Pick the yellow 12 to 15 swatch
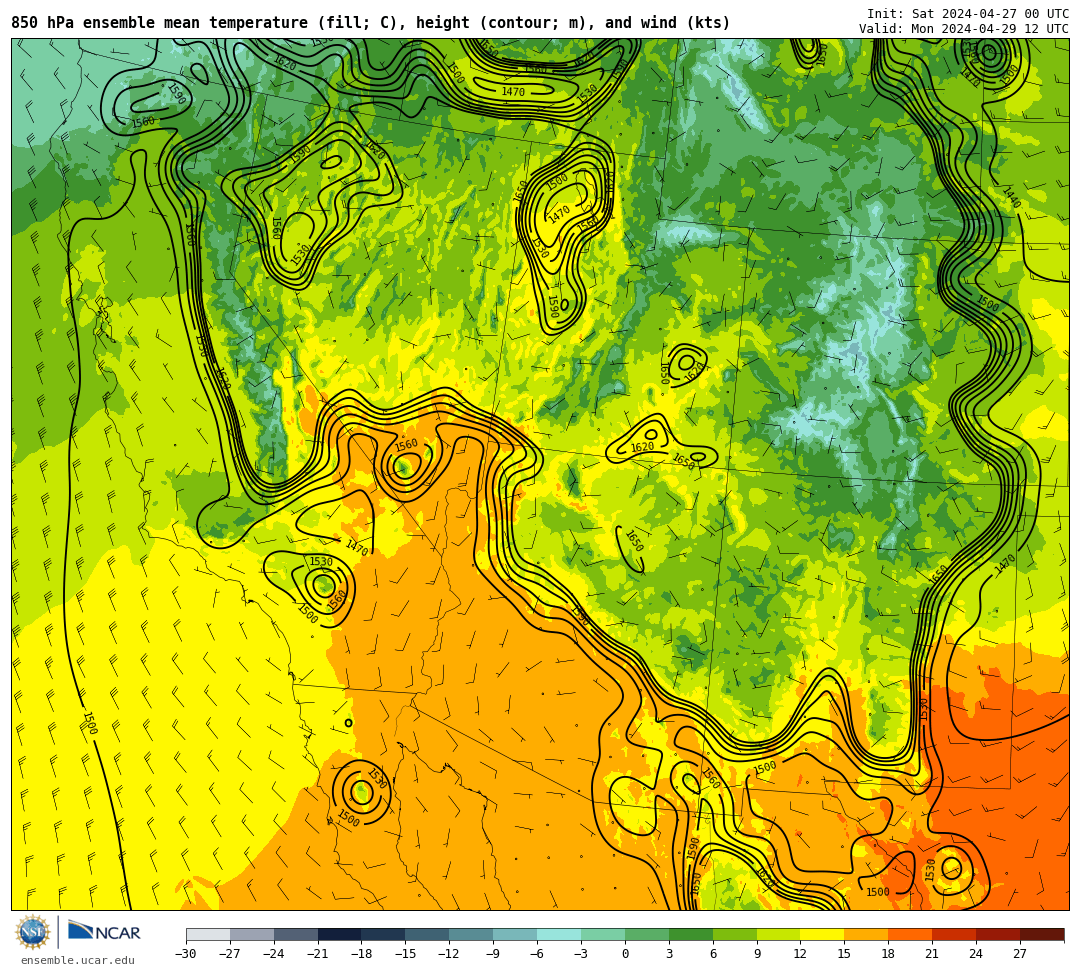This screenshot has height=973, width=1080. [823, 934]
